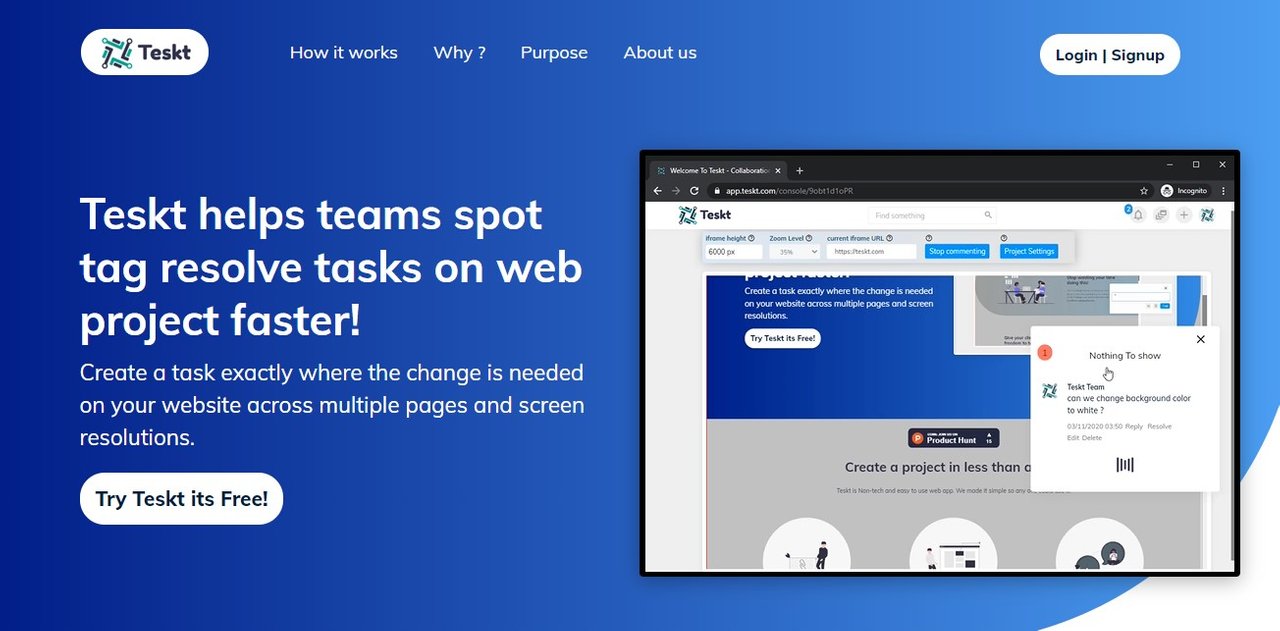Click the Teskt logo in the site header
Screen dimensions: 1280x631
tap(145, 52)
